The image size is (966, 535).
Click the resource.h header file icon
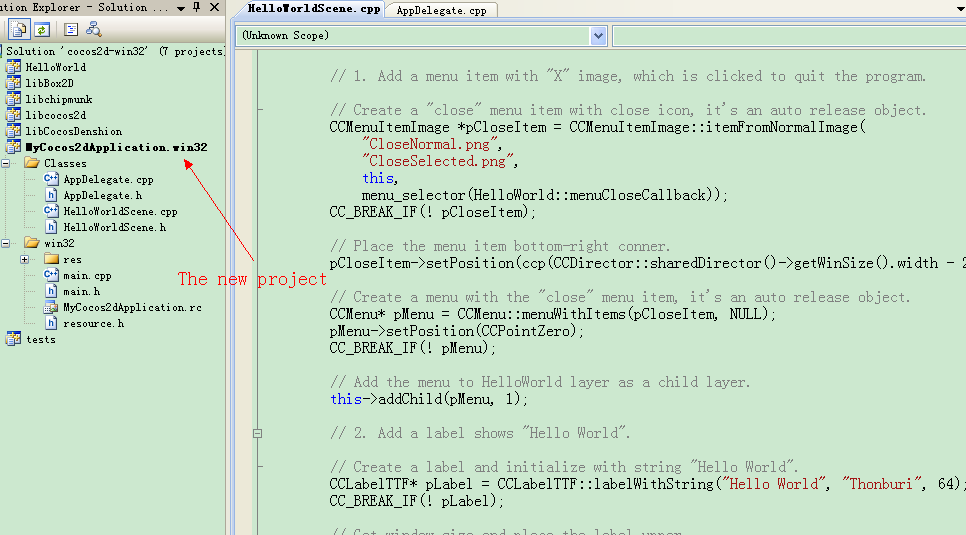[x=52, y=323]
